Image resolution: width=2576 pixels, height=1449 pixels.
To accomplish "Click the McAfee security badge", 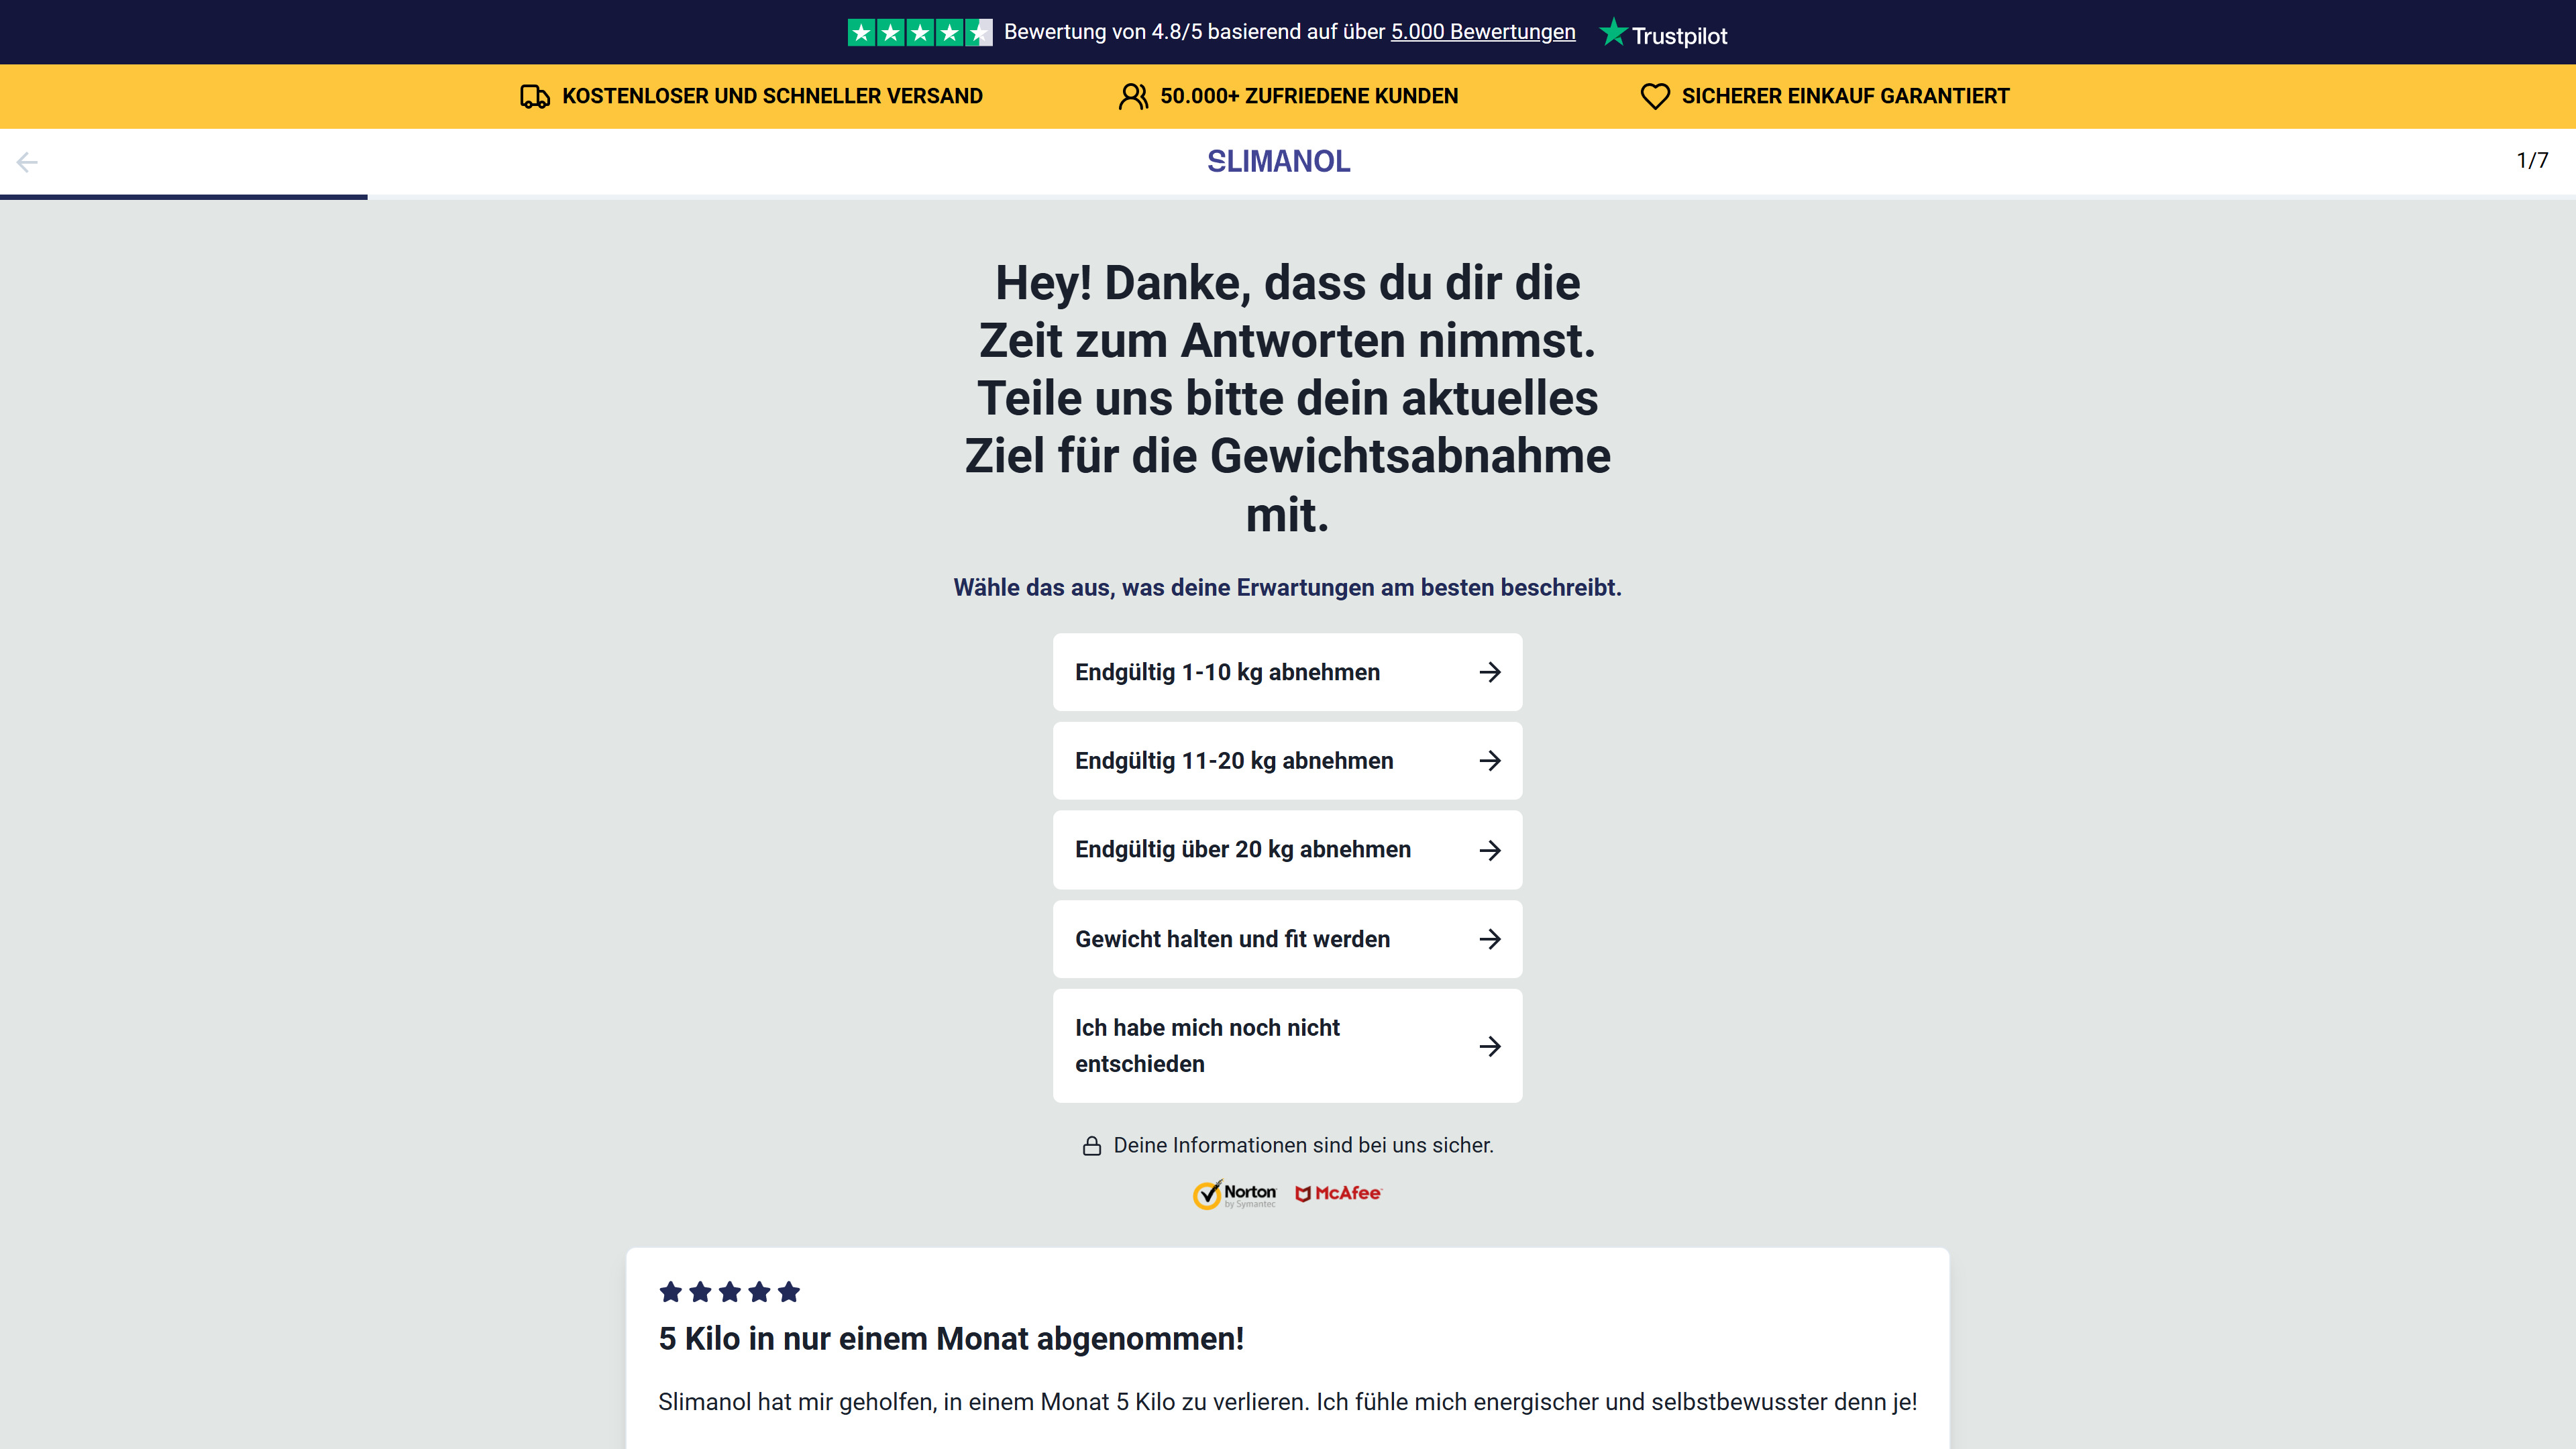I will (x=1338, y=1194).
